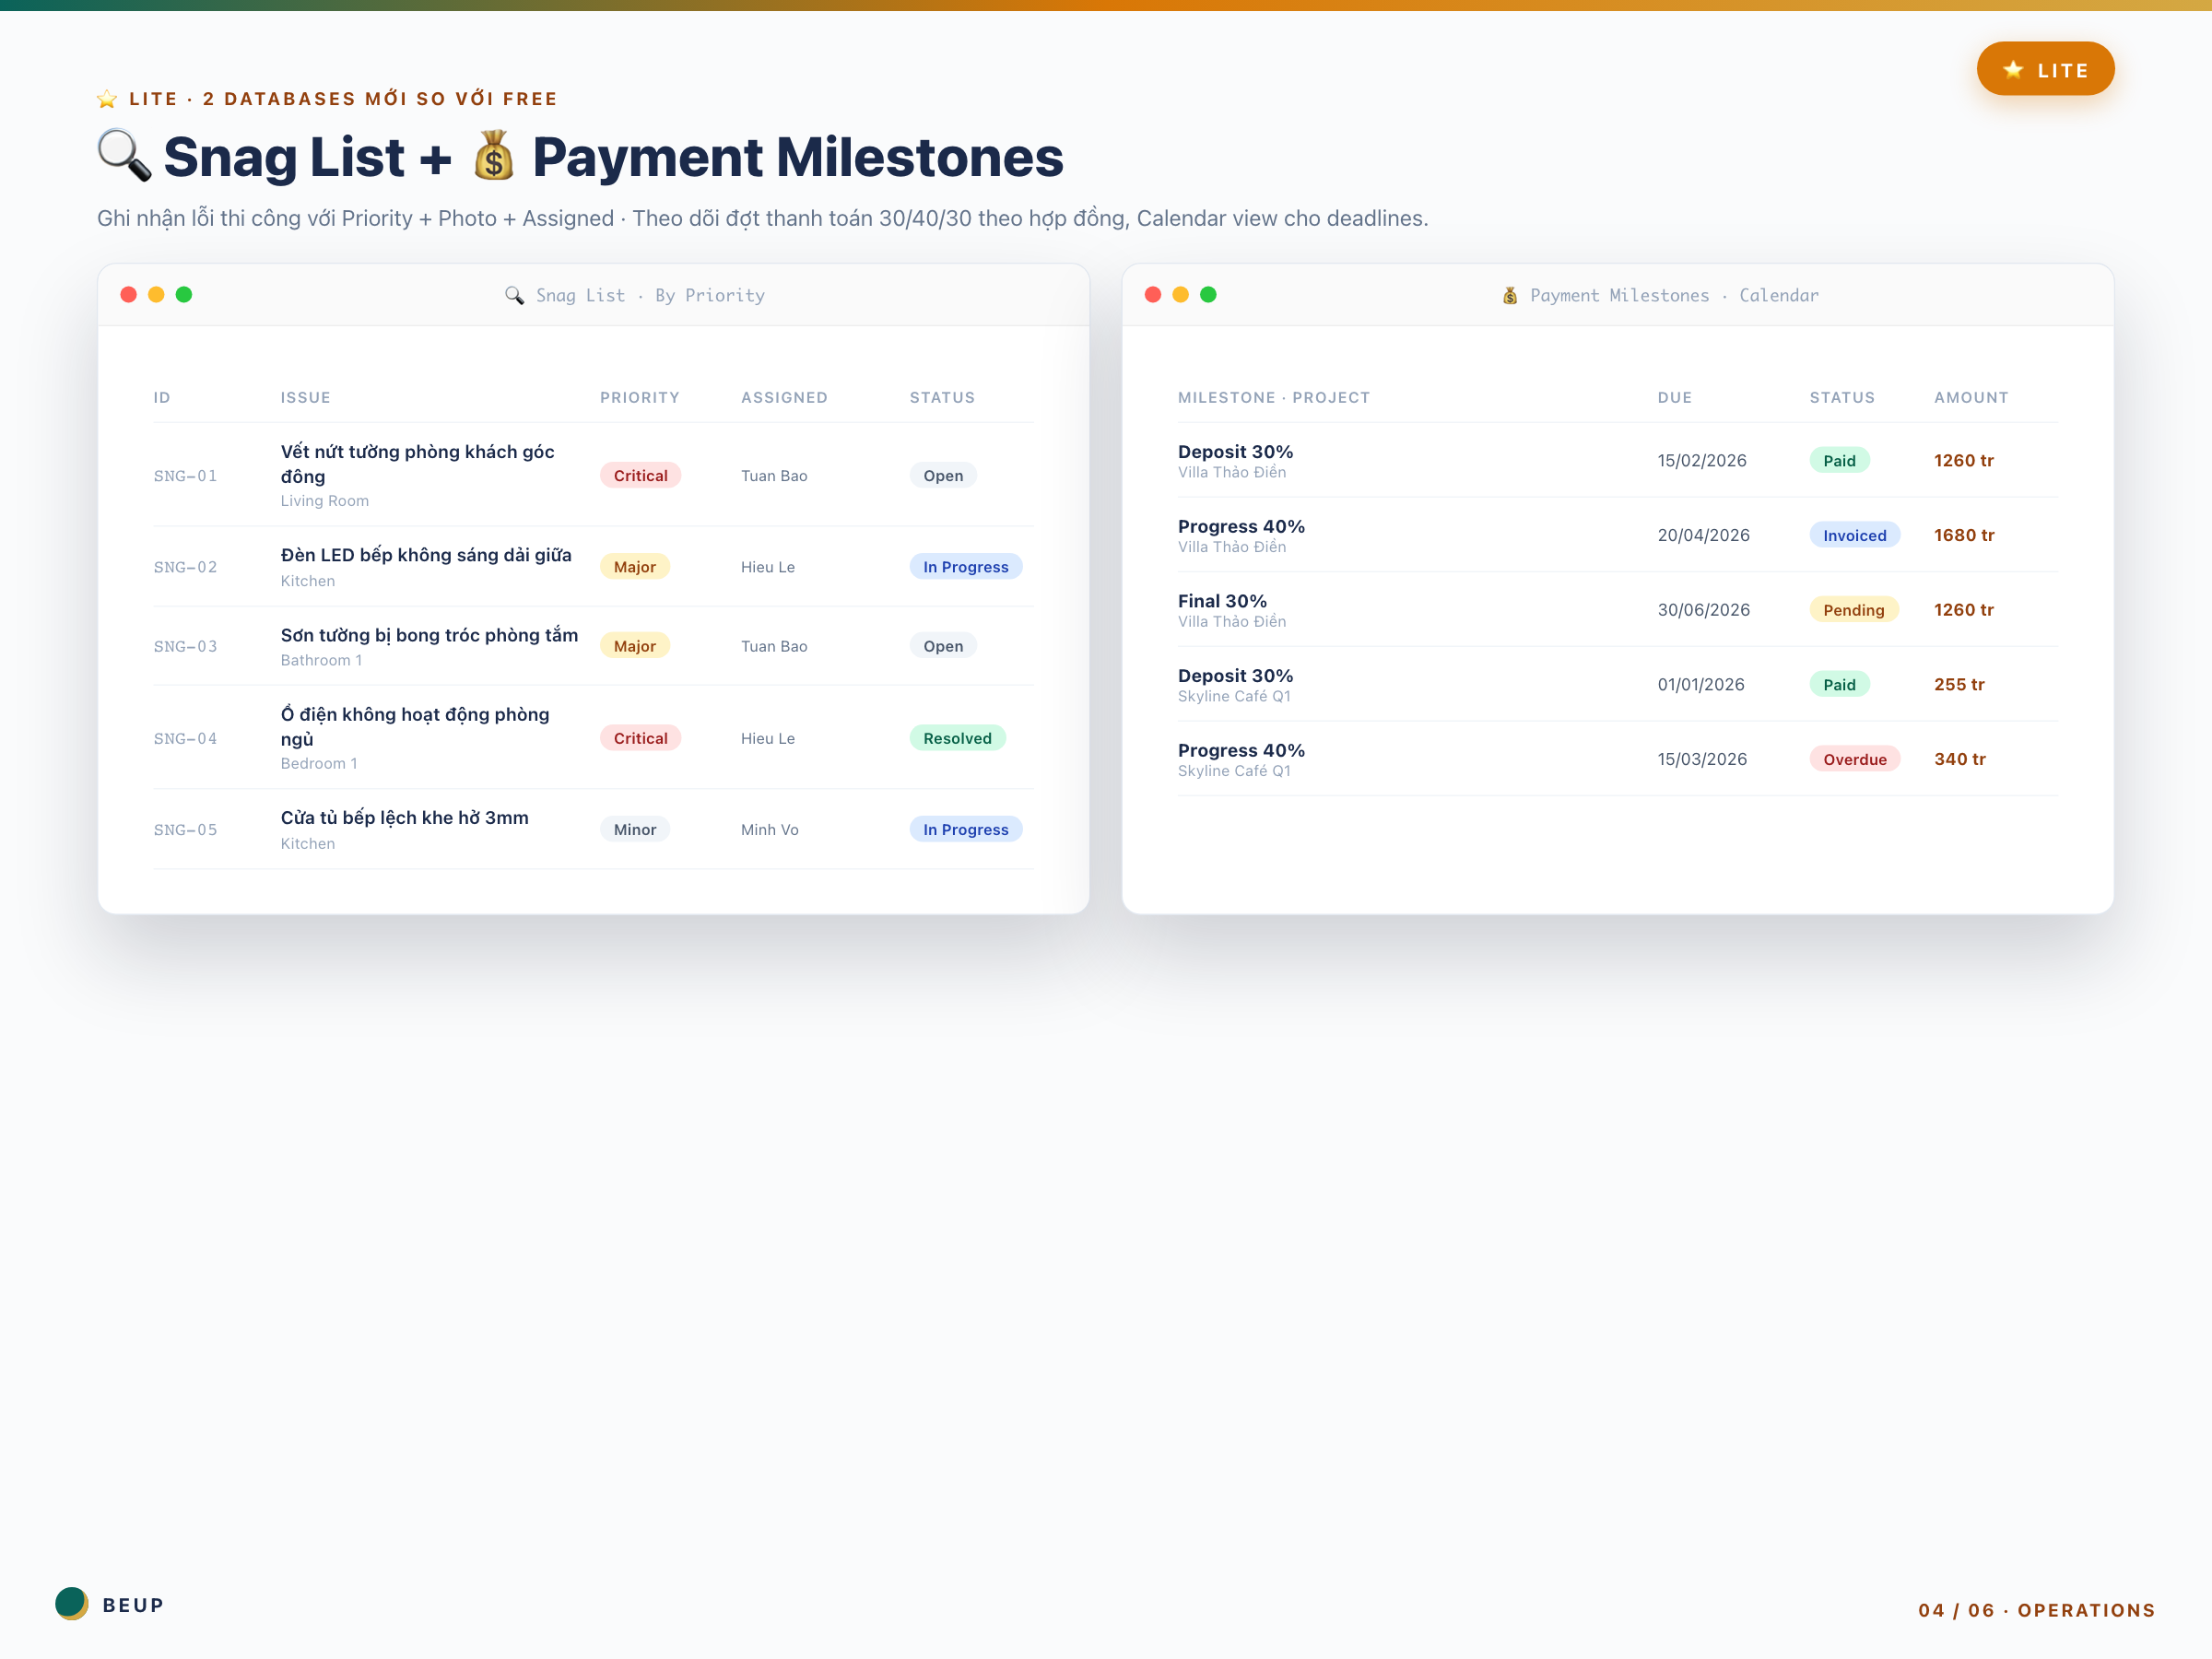The image size is (2212, 1659).
Task: Click the Critical priority tag for SNG-04
Action: coord(640,739)
